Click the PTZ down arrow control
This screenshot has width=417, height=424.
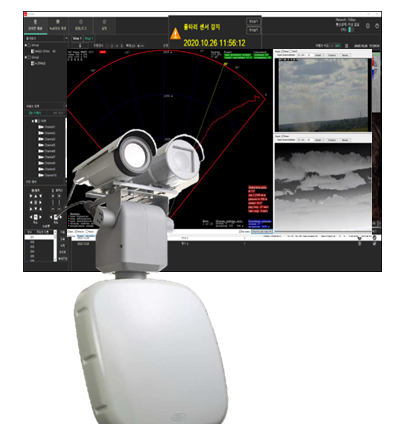tap(36, 209)
